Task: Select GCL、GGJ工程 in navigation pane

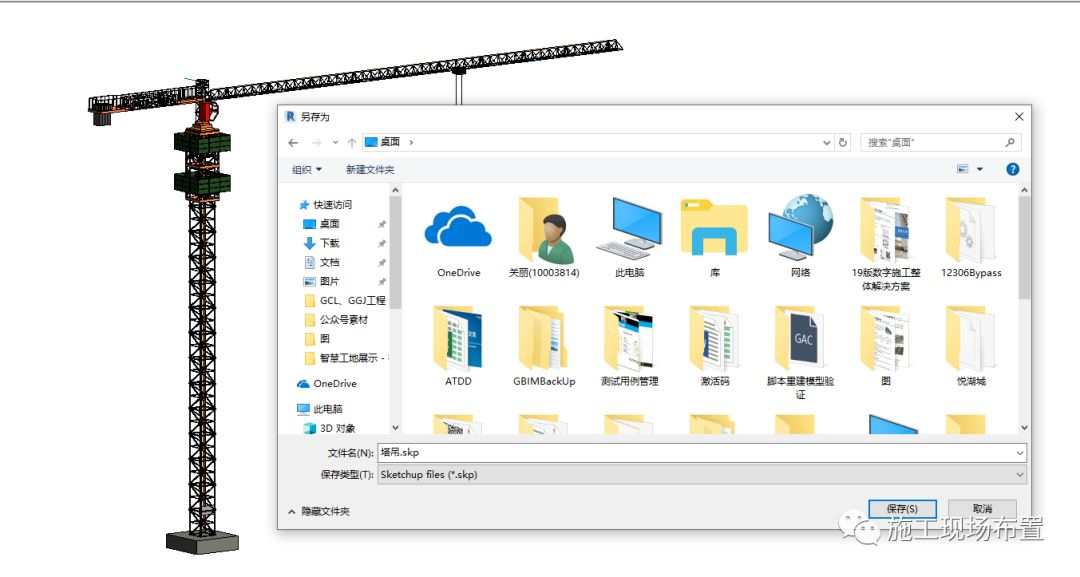Action: point(345,301)
